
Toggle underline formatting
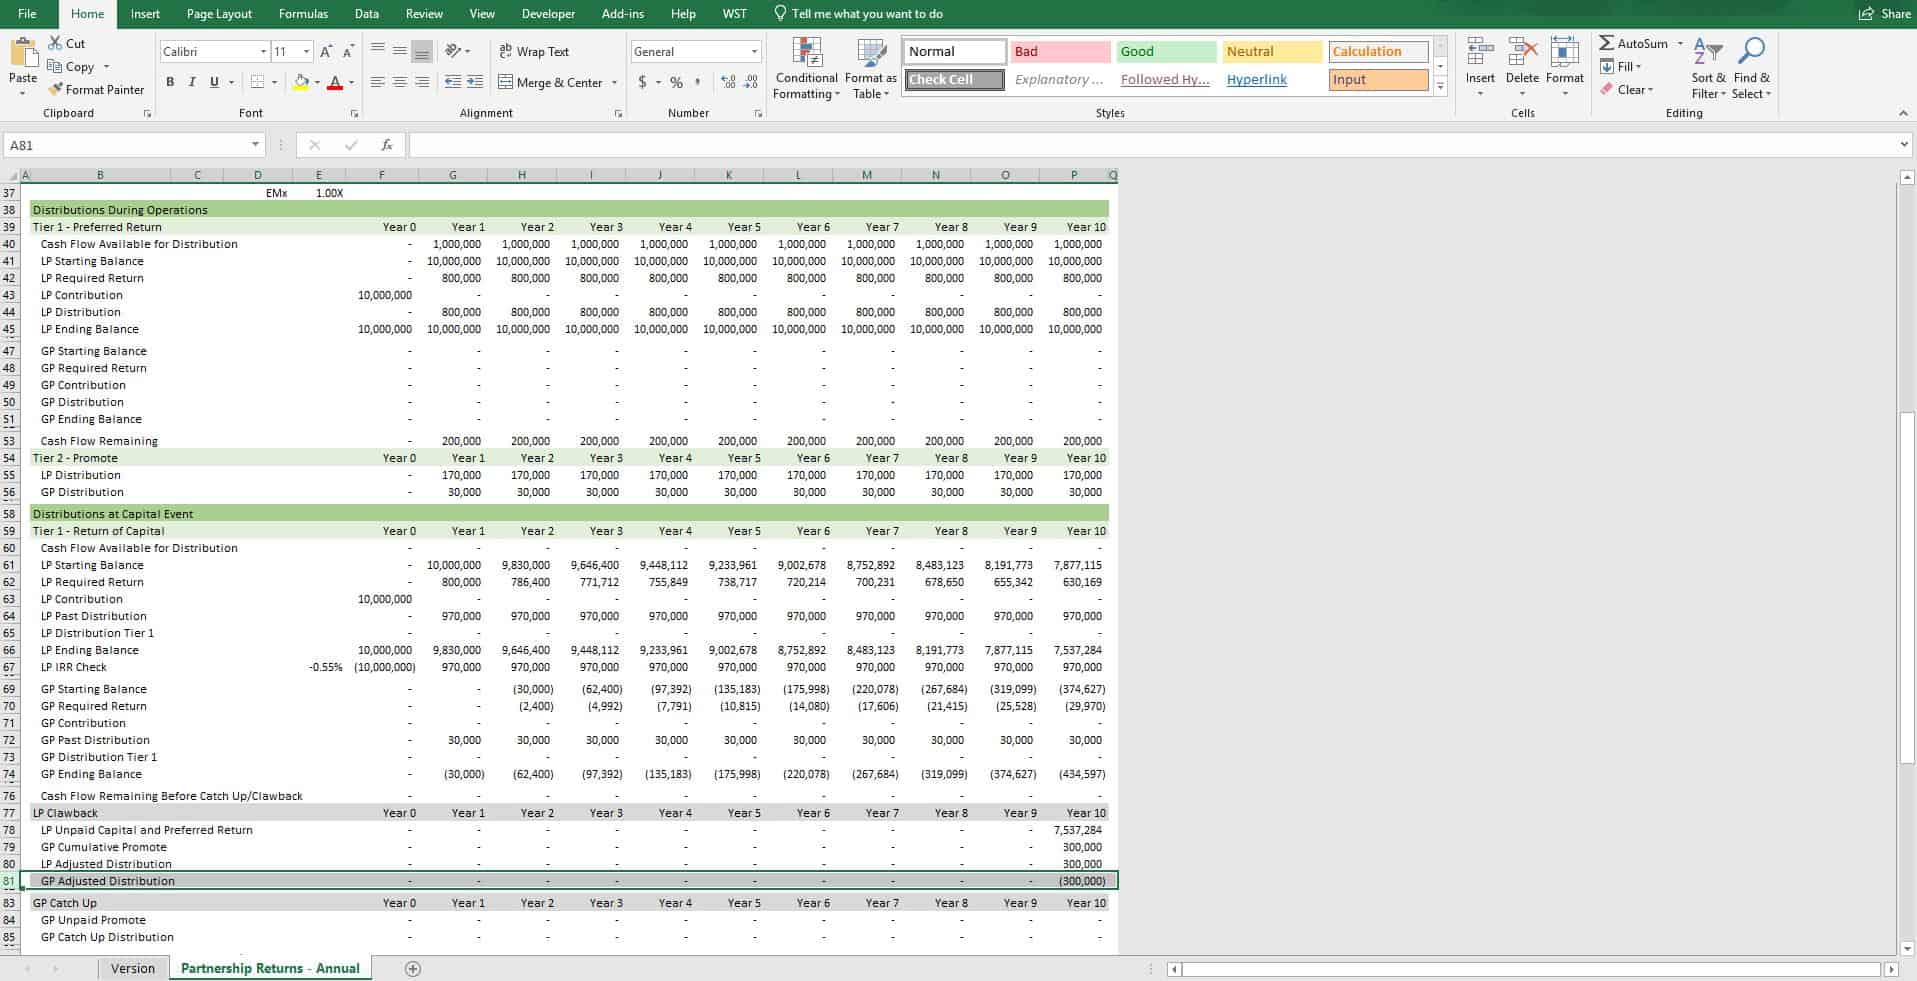click(213, 82)
